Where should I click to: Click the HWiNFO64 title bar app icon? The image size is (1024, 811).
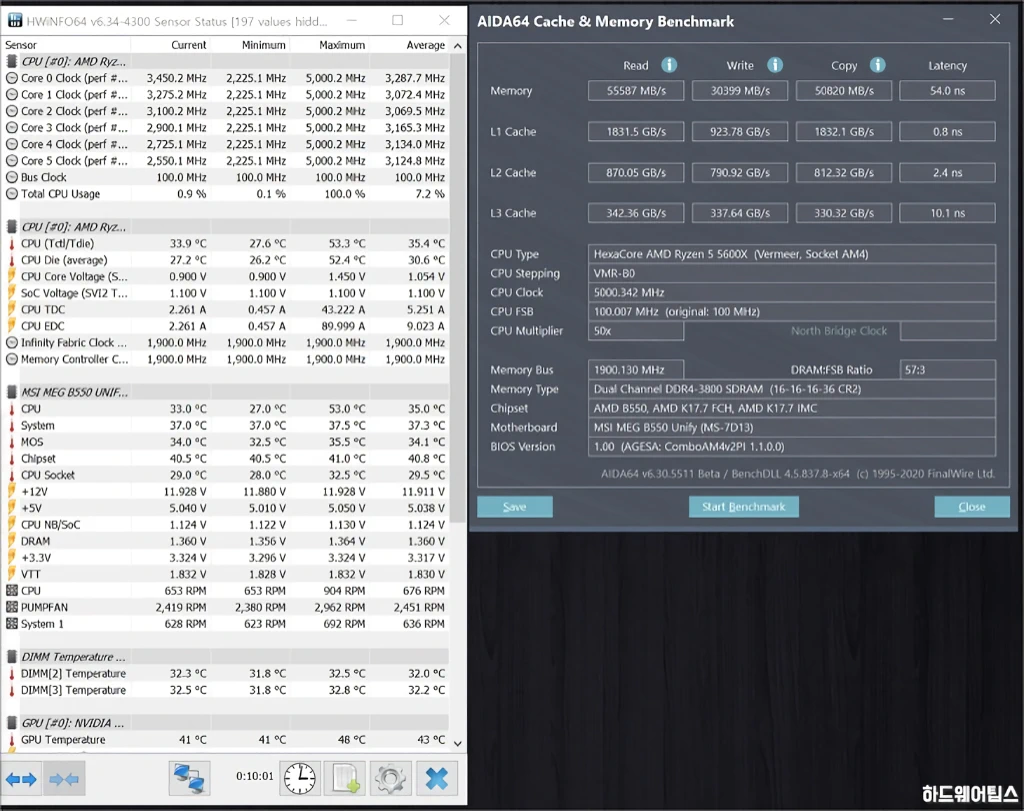point(14,21)
